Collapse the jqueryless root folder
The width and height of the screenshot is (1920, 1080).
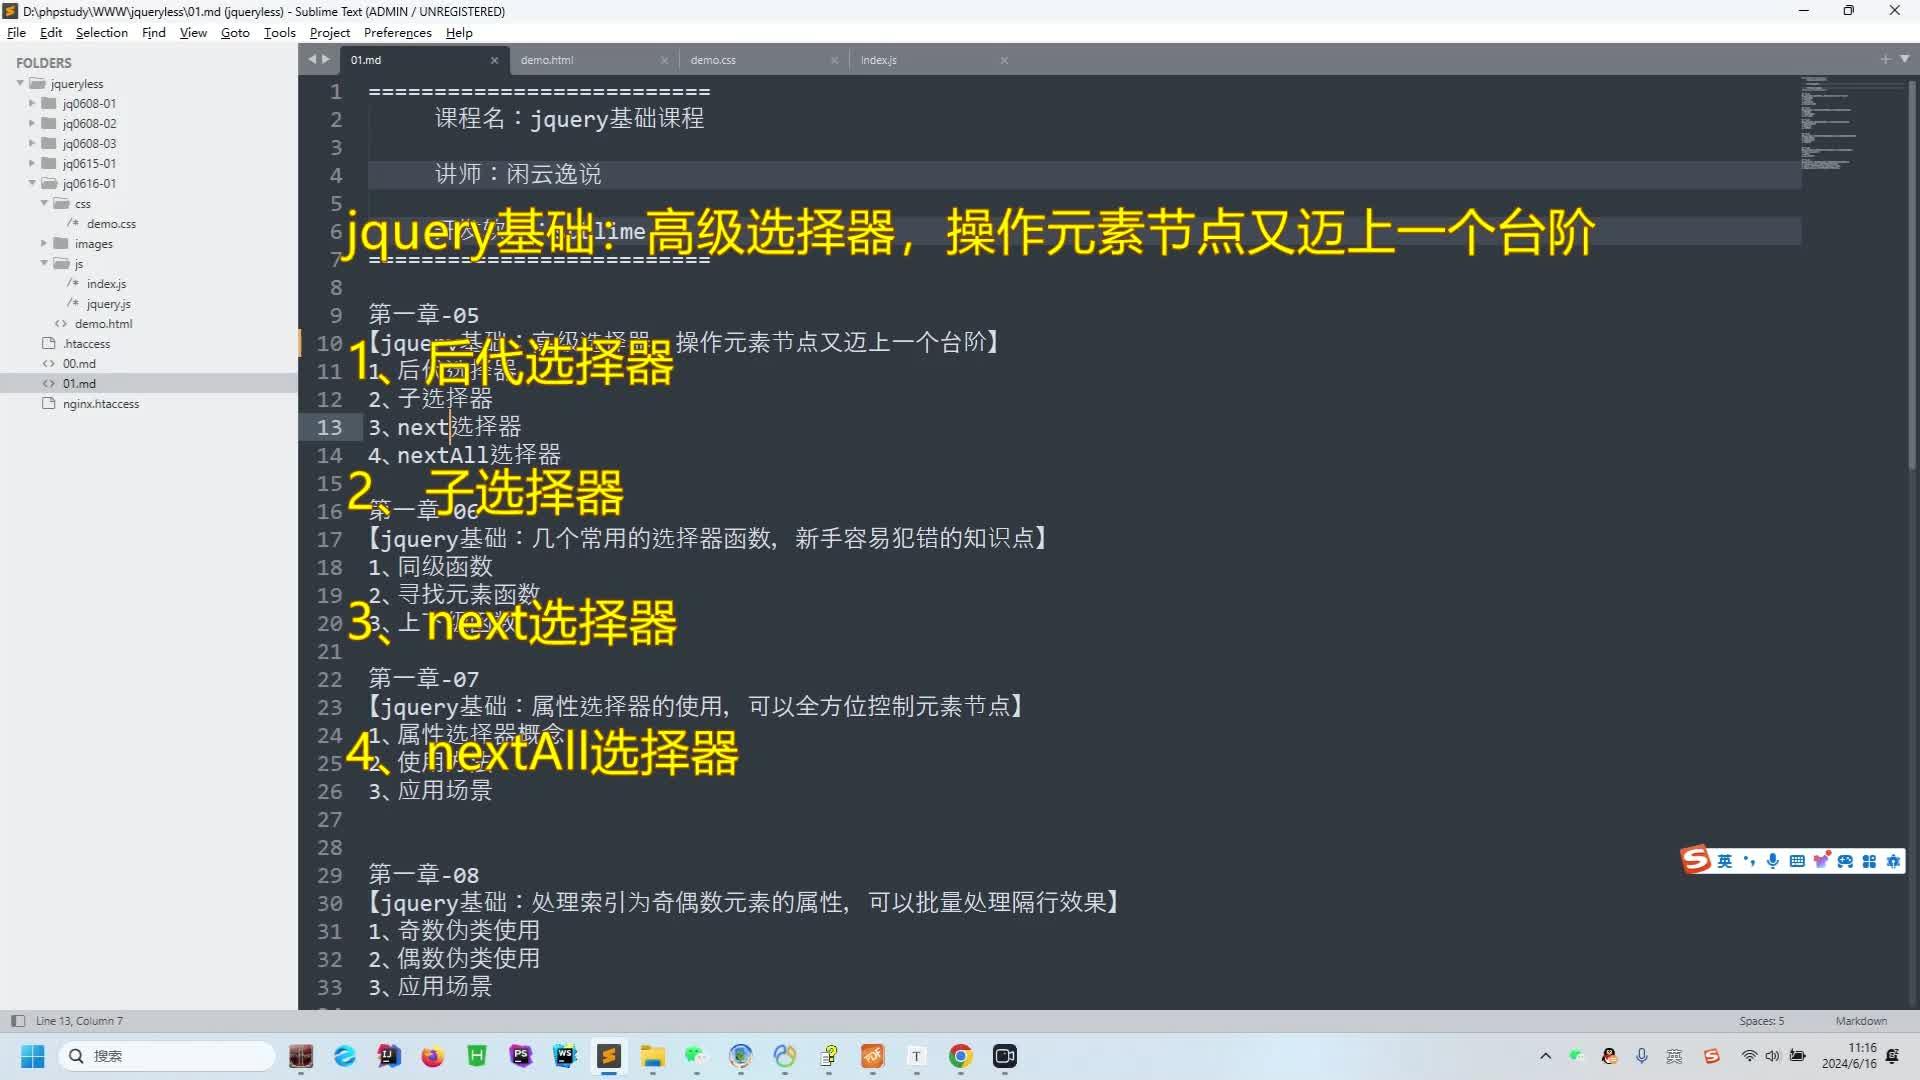(20, 83)
